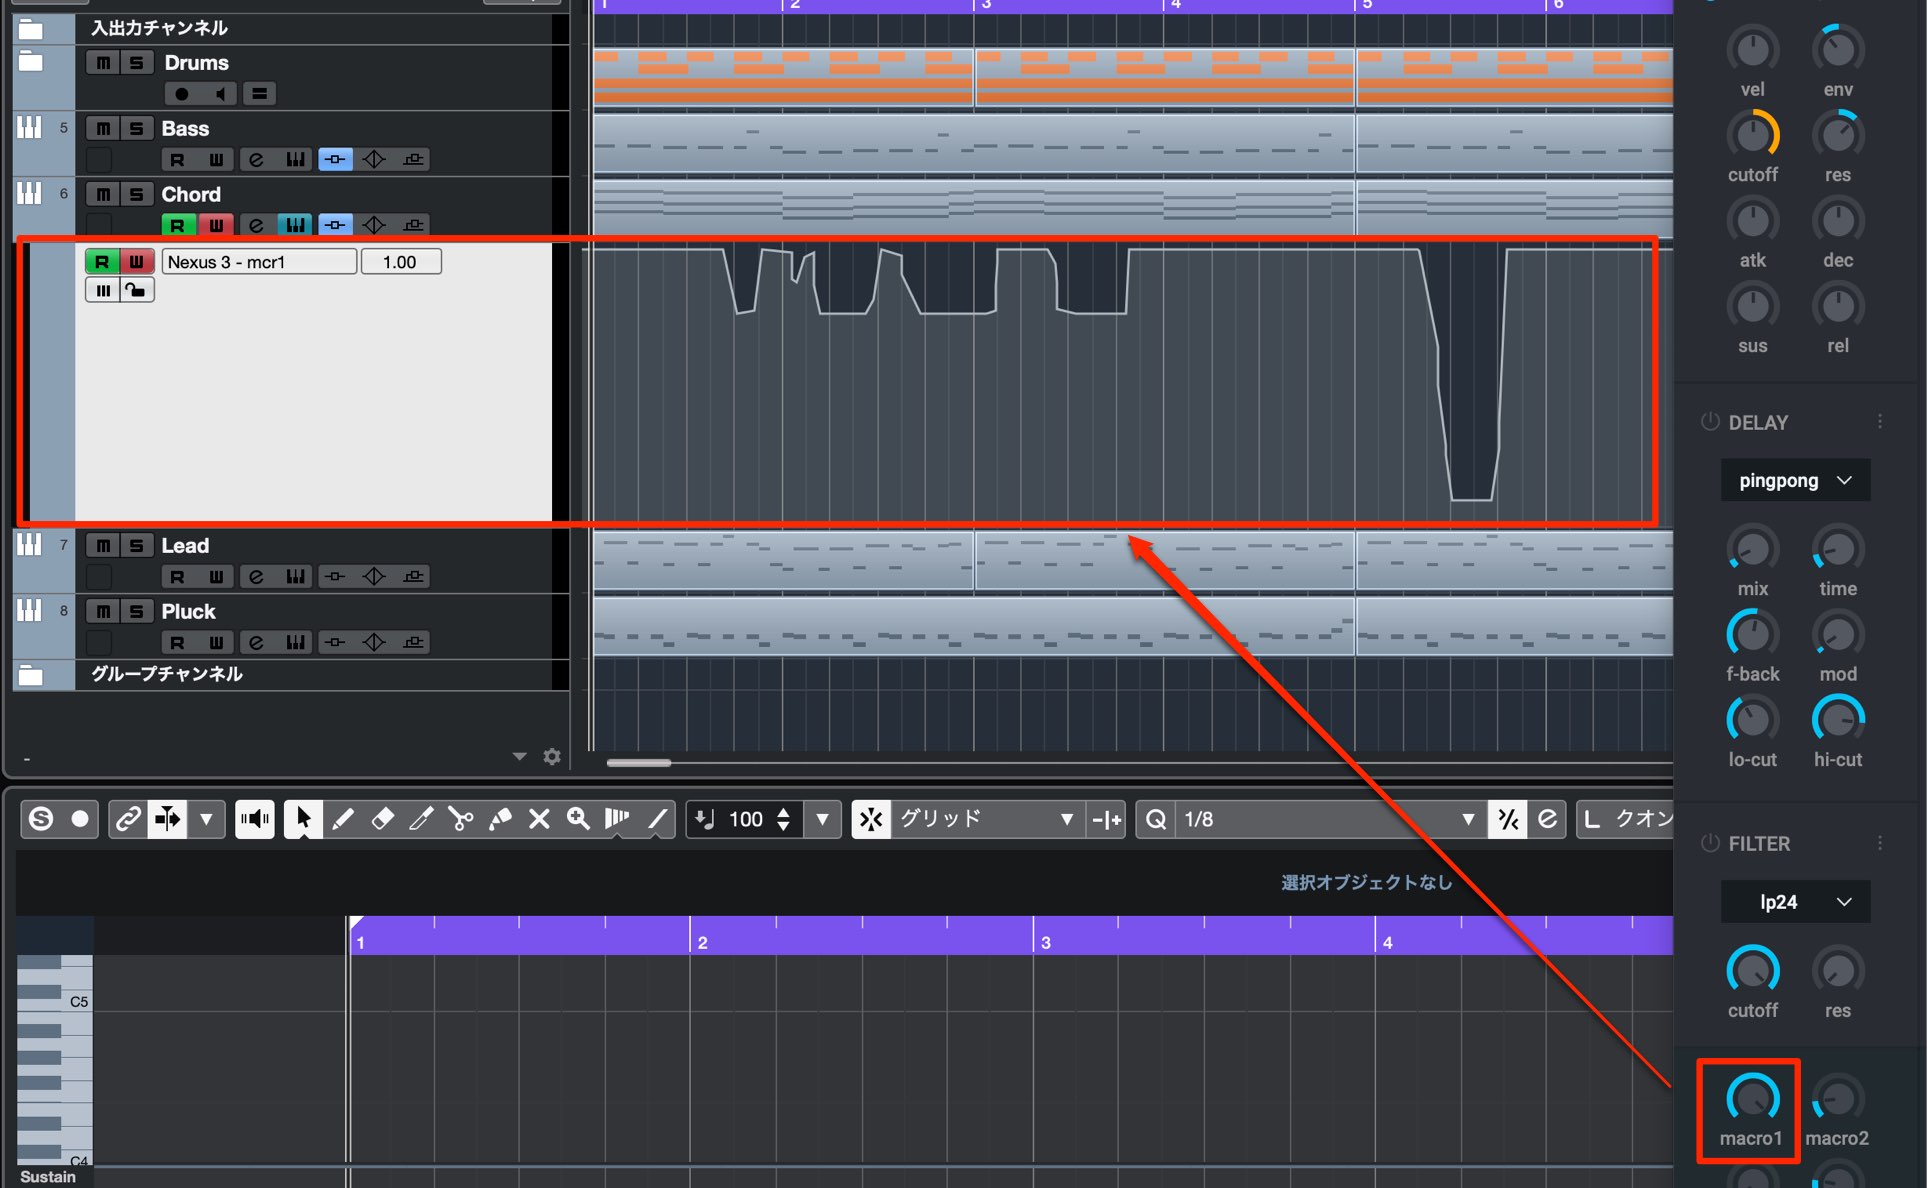Click the lanes icon on Pluck track
This screenshot has width=1928, height=1188.
[413, 642]
